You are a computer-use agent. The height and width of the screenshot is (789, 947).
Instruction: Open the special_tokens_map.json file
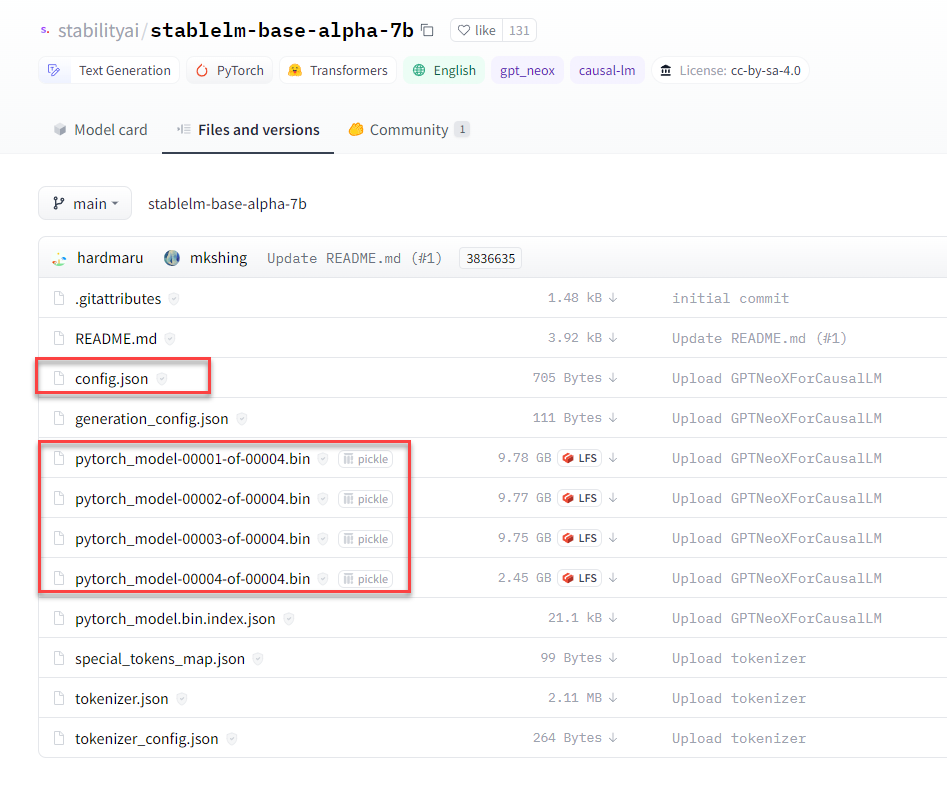coord(160,659)
